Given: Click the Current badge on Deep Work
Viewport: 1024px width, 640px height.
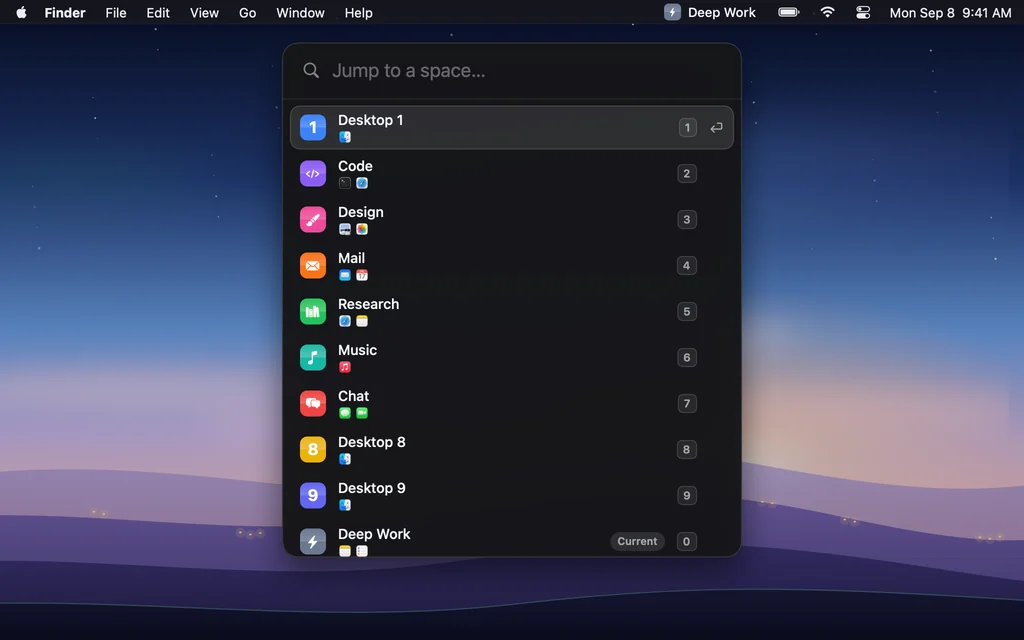Looking at the screenshot, I should 637,541.
